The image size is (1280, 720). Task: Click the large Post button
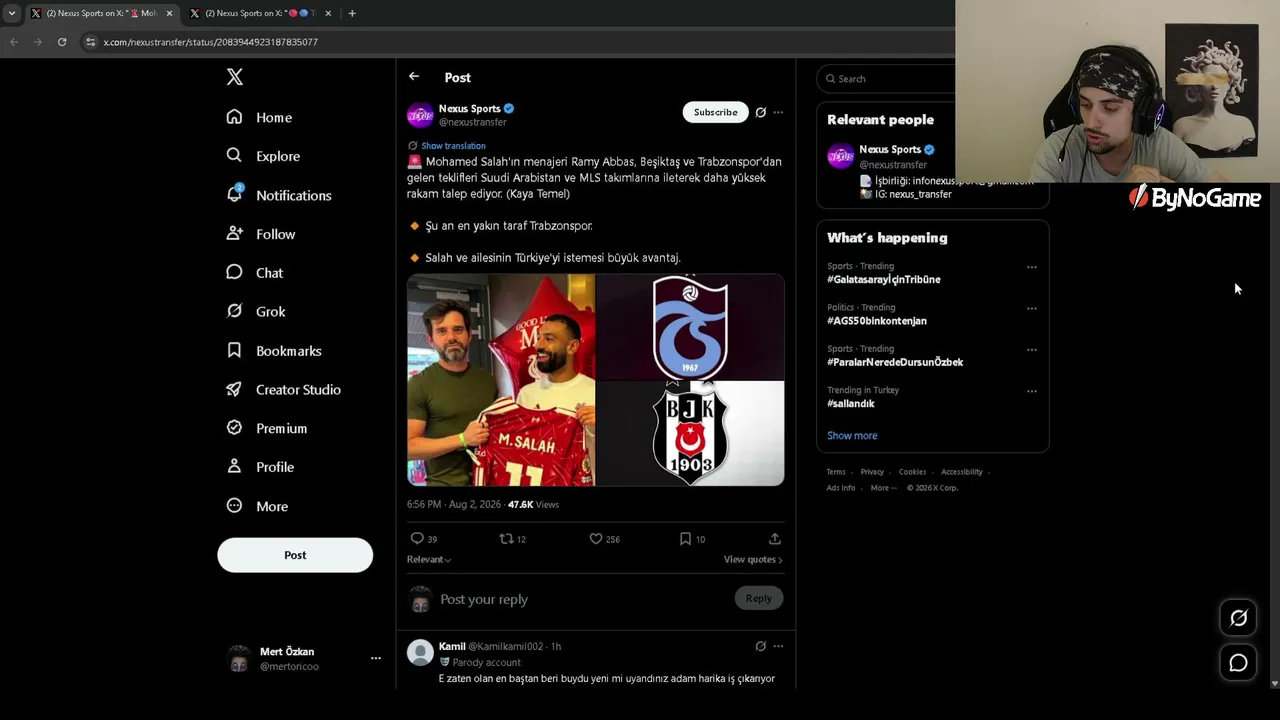coord(295,555)
